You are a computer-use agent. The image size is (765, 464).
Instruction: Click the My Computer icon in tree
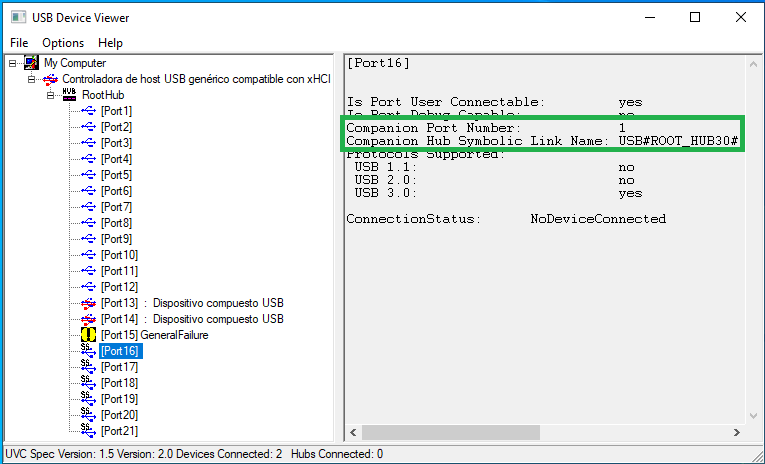(x=32, y=63)
